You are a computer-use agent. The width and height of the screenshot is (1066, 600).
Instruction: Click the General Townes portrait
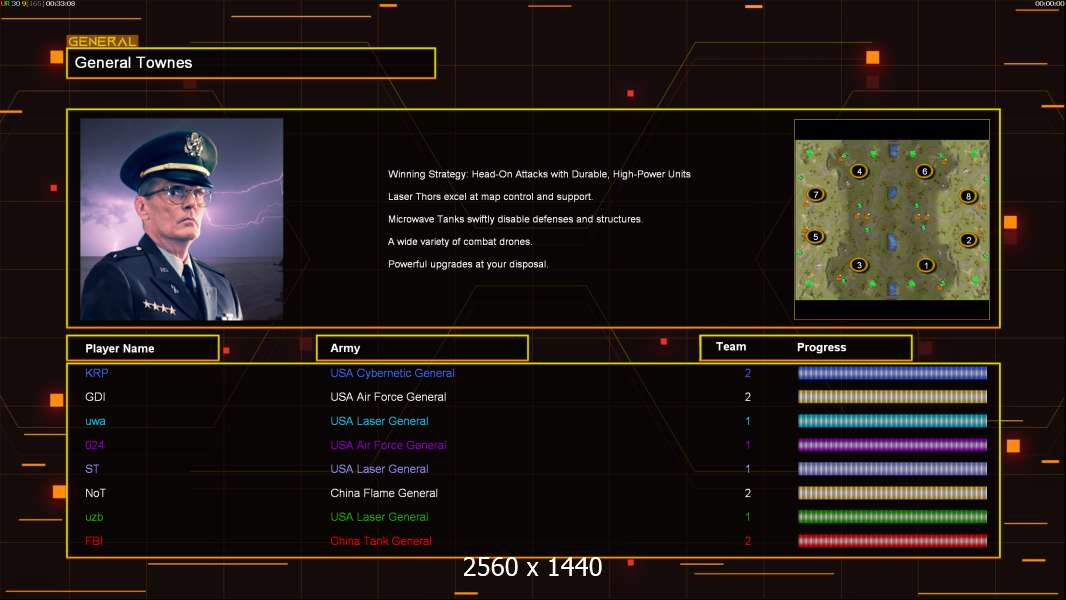[182, 219]
